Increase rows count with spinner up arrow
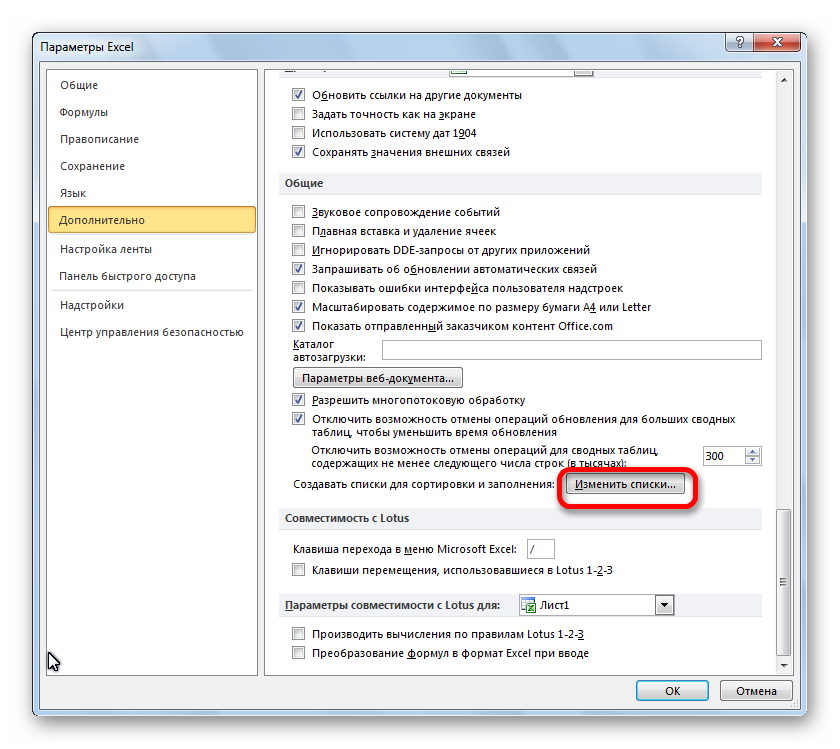This screenshot has width=840, height=749. click(753, 452)
